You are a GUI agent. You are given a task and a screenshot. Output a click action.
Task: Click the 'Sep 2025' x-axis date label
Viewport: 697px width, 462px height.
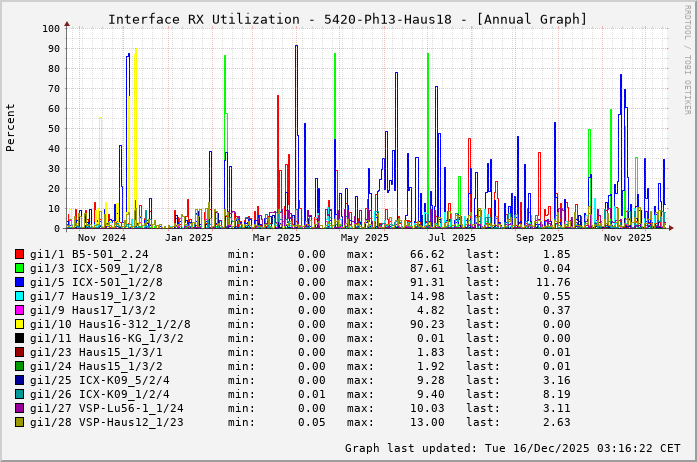pyautogui.click(x=540, y=237)
